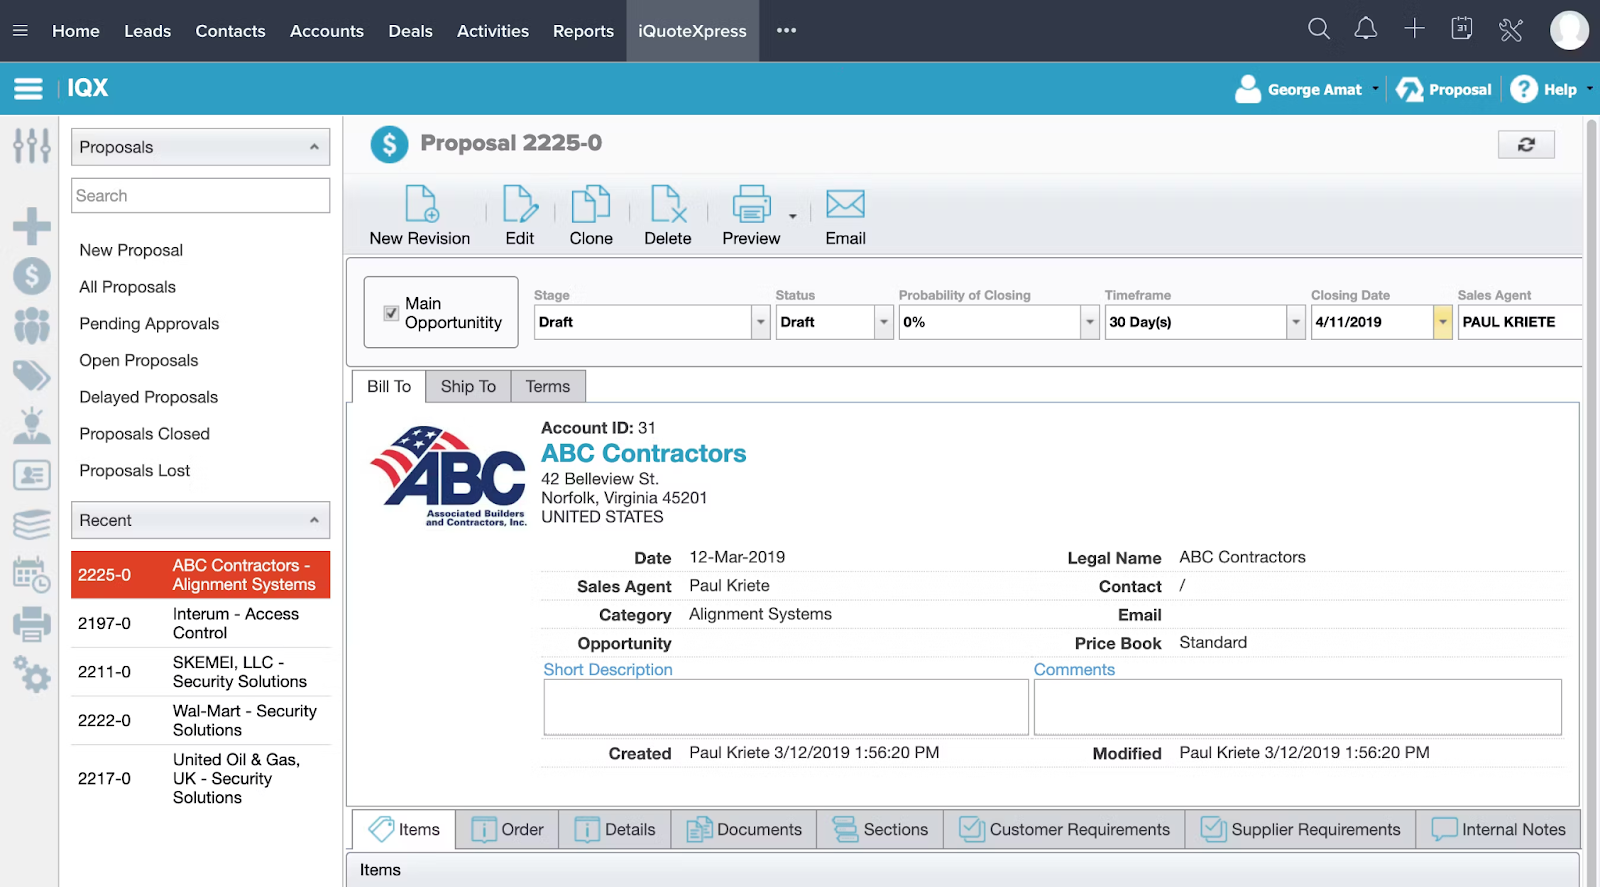Open the Preview printer icon
The height and width of the screenshot is (887, 1600).
coord(751,205)
